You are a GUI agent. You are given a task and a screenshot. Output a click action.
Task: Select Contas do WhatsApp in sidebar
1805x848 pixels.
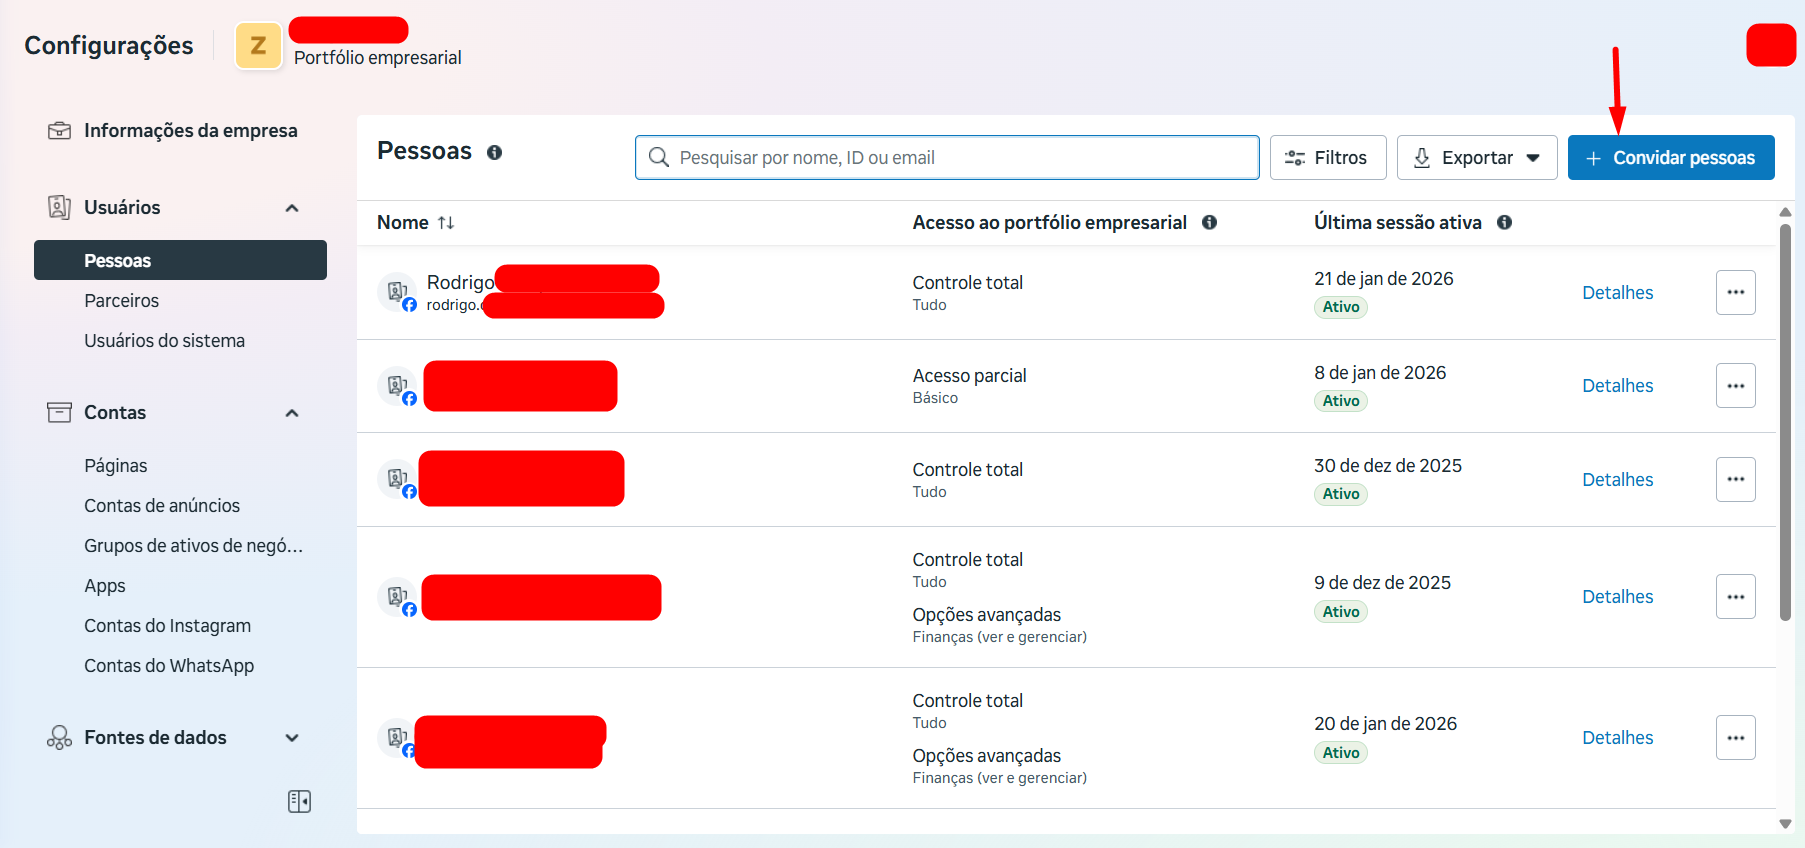[169, 666]
